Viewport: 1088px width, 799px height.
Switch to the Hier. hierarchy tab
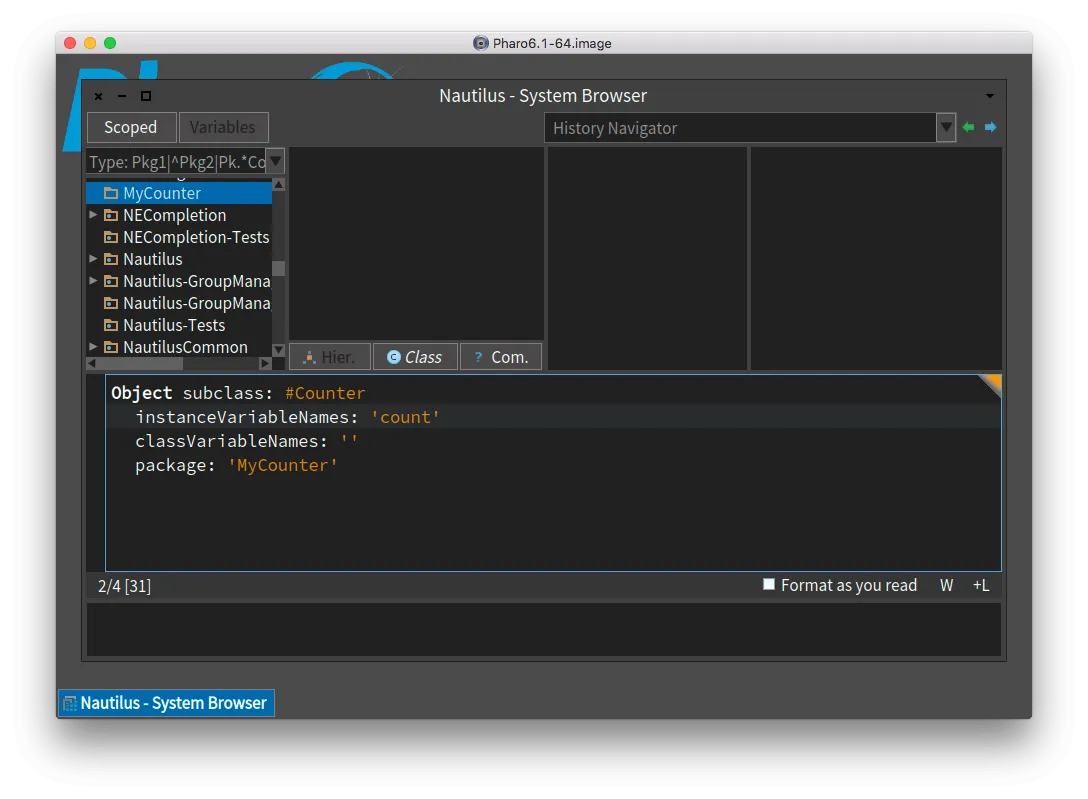[x=330, y=356]
